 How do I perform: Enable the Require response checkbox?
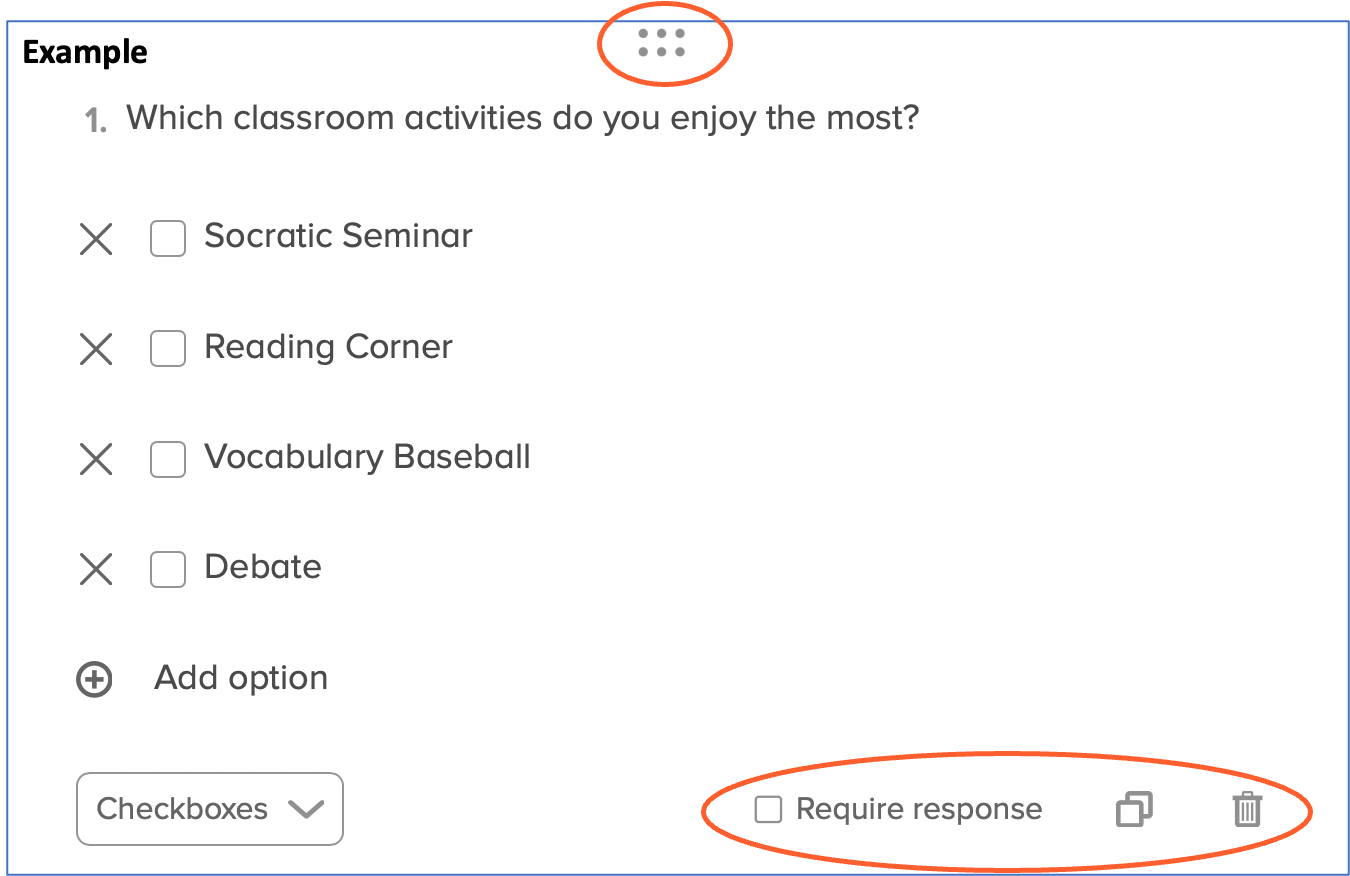[768, 809]
